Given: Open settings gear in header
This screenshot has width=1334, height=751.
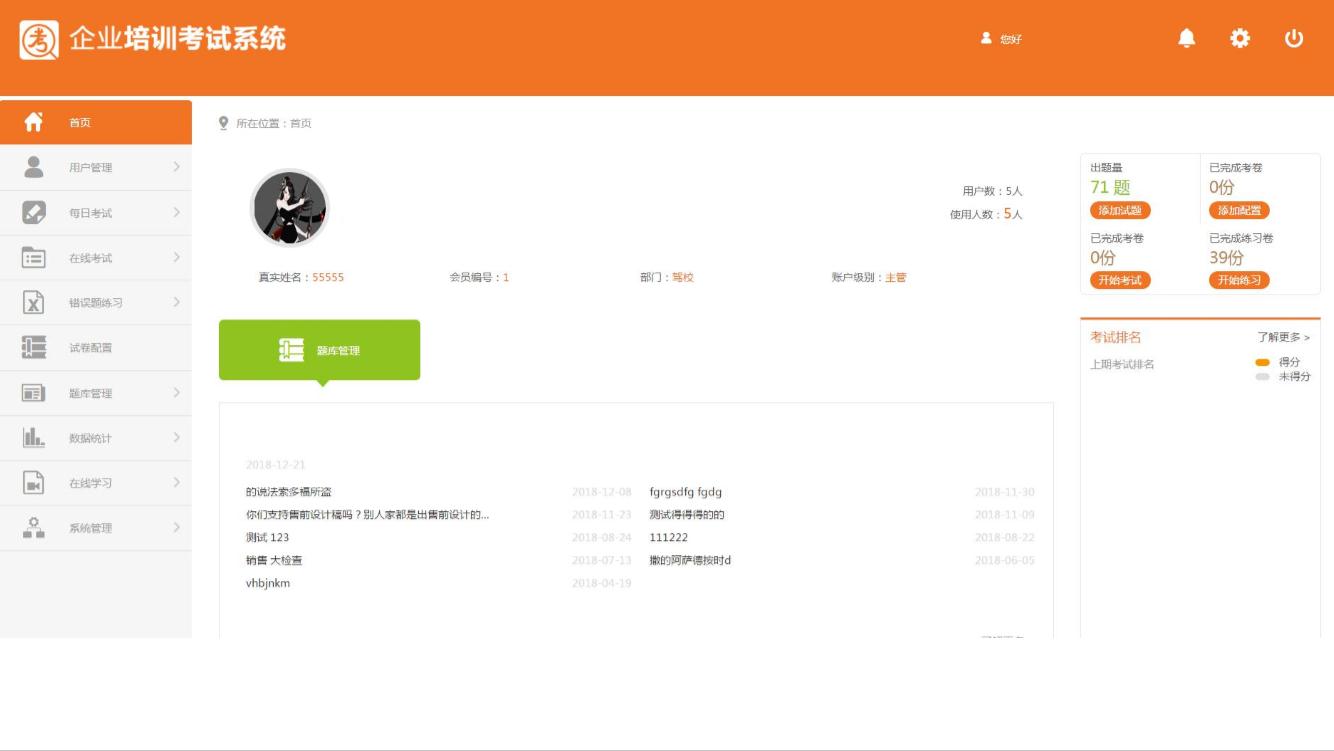Looking at the screenshot, I should pyautogui.click(x=1240, y=39).
